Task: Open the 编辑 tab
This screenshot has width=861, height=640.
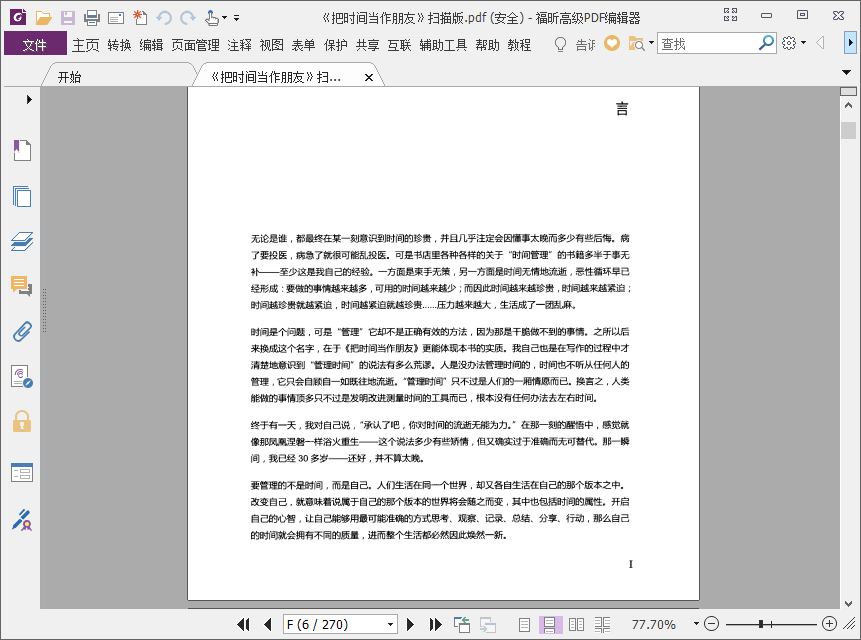Action: click(x=151, y=45)
